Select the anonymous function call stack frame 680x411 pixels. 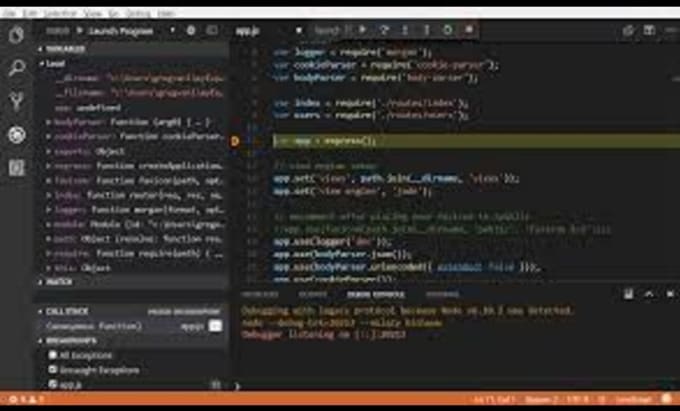[130, 326]
